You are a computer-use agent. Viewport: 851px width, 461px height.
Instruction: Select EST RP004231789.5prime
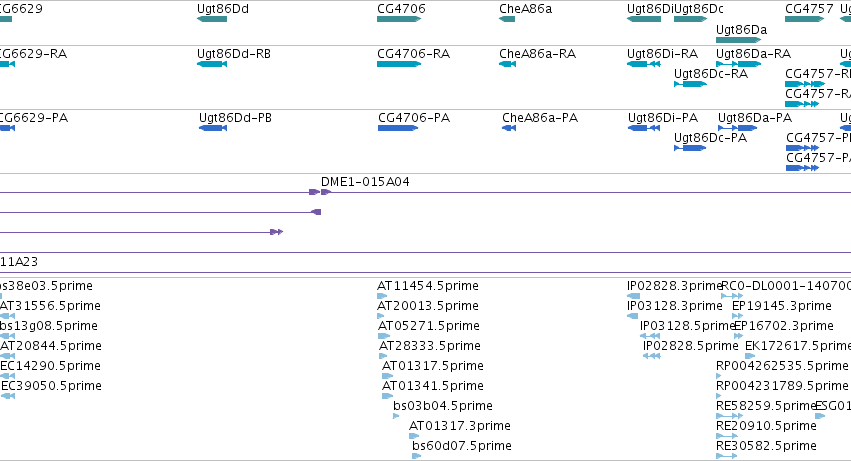coord(782,386)
